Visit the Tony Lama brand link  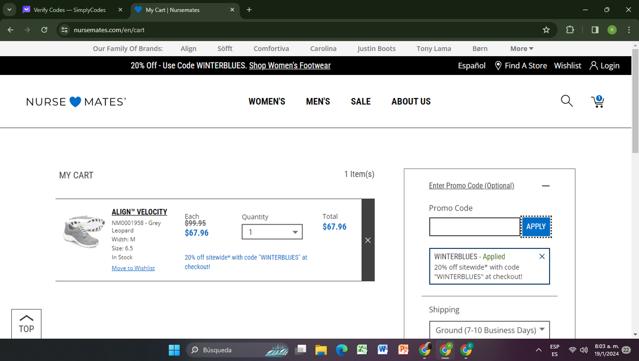click(x=434, y=48)
